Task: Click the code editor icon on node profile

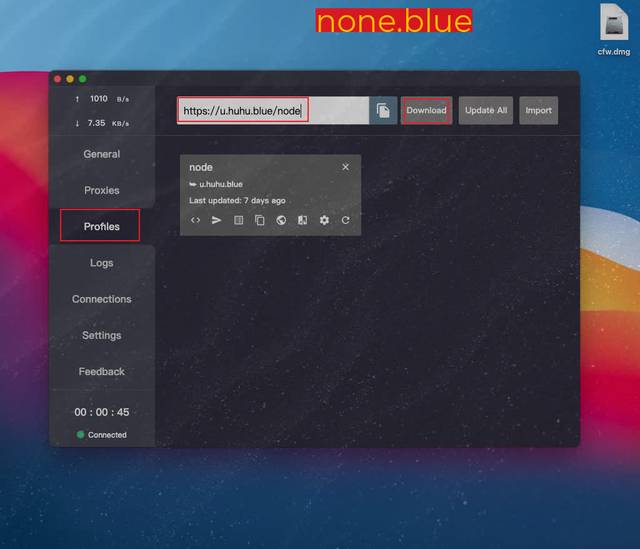Action: 196,220
